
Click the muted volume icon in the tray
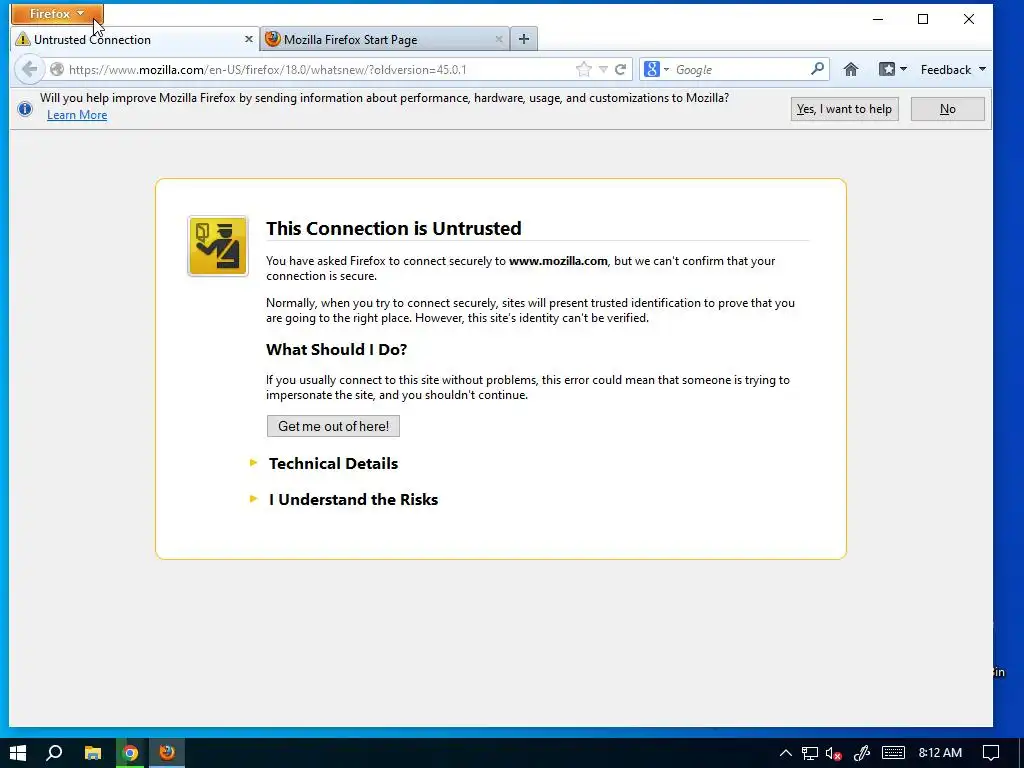coord(833,753)
